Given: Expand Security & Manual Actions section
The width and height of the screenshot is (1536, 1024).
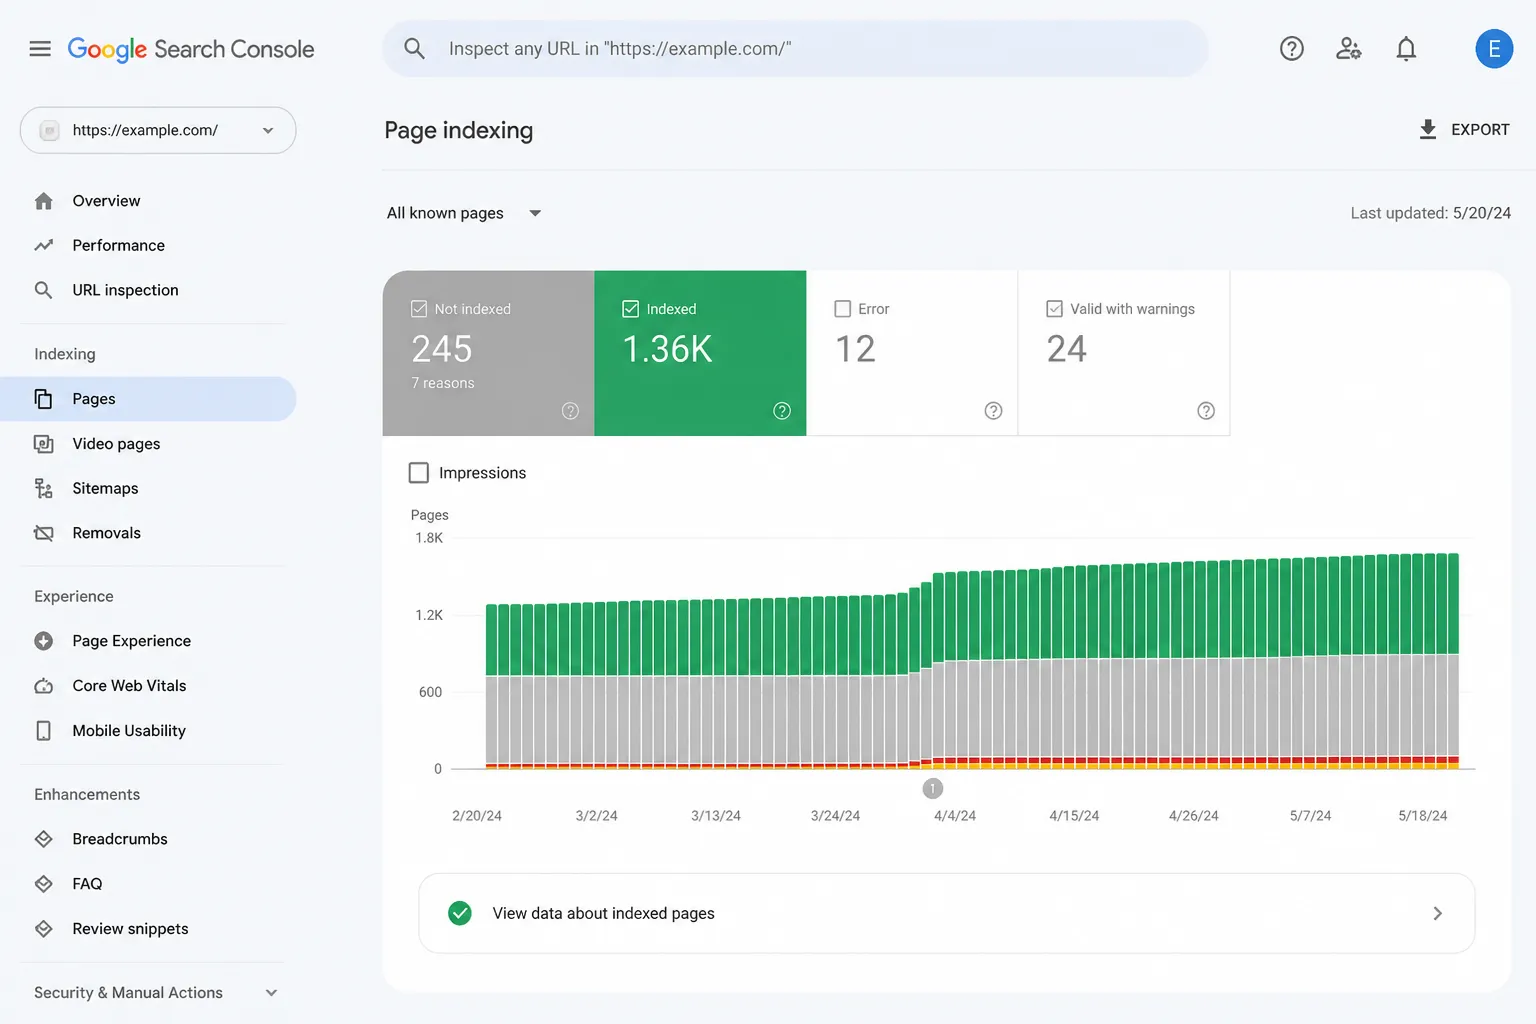Looking at the screenshot, I should point(156,993).
